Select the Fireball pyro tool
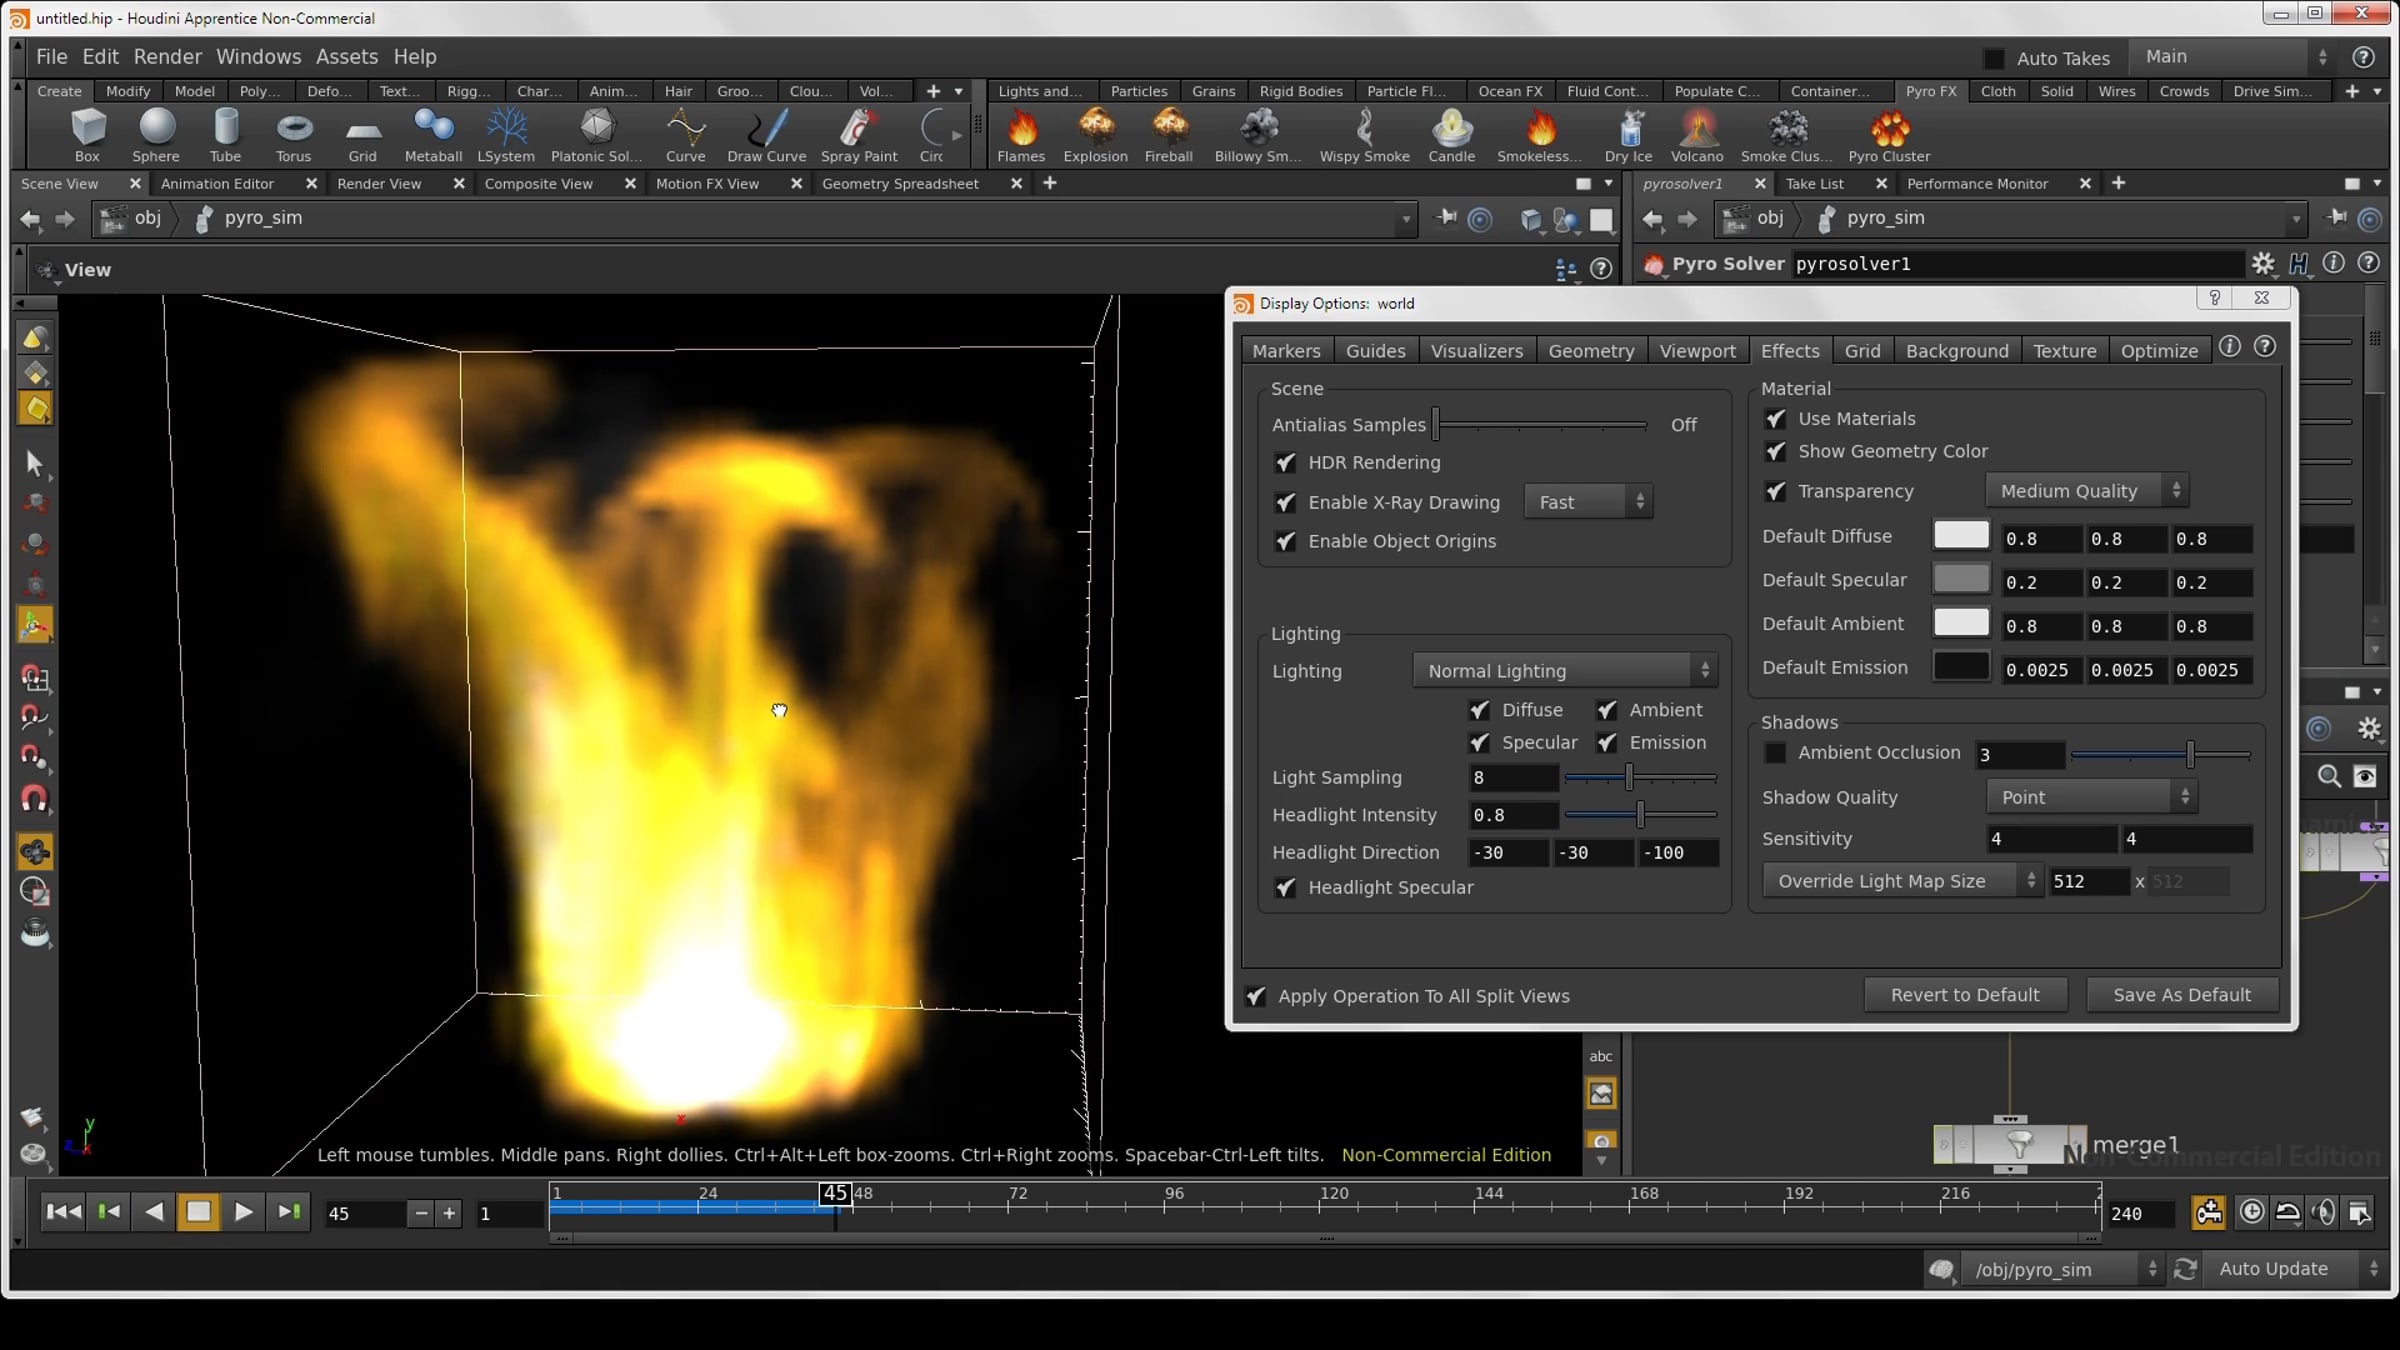This screenshot has height=1350, width=2400. tap(1169, 135)
